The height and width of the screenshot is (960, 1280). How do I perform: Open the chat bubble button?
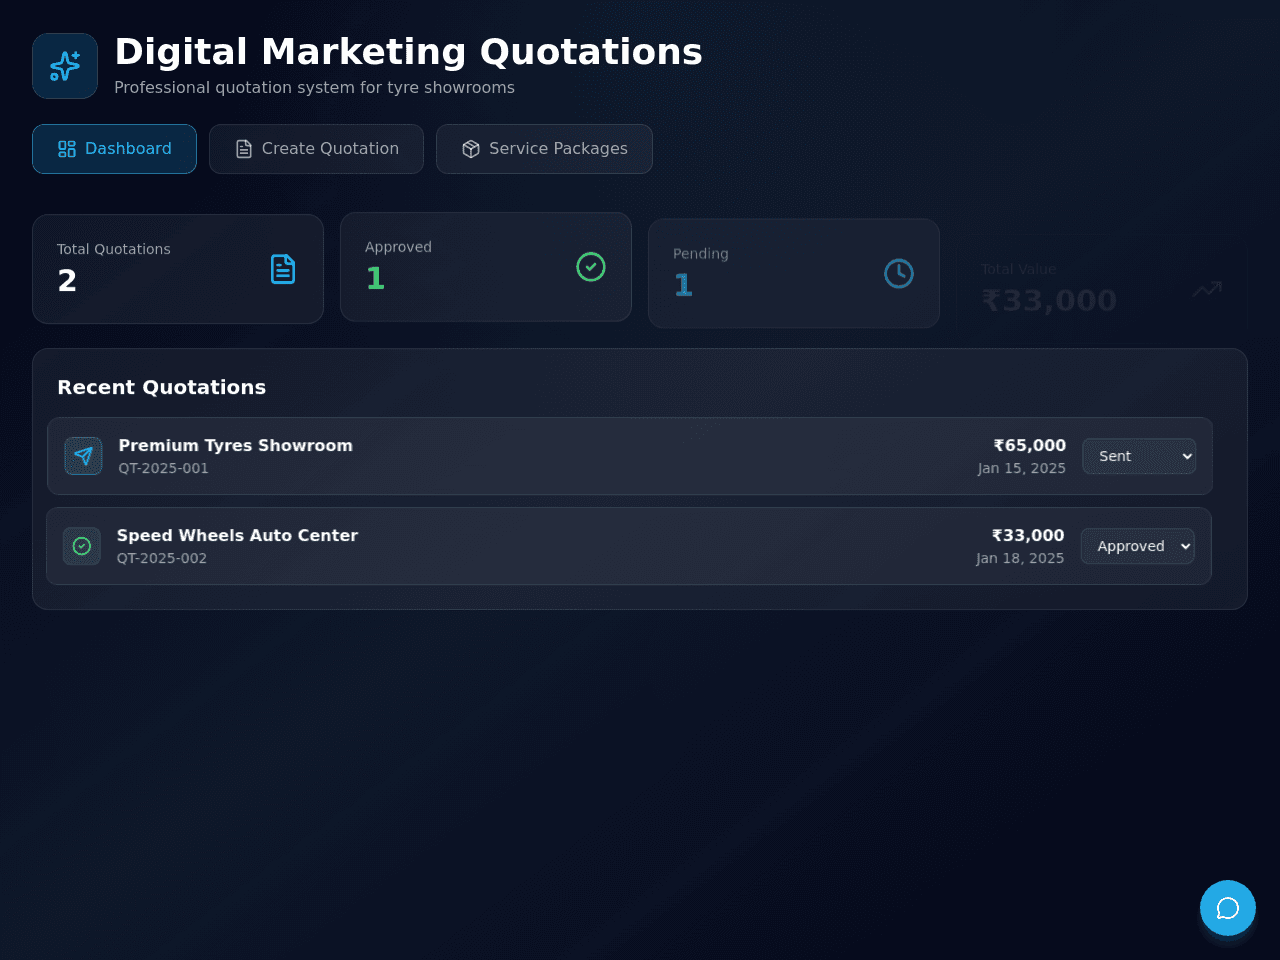[x=1228, y=908]
